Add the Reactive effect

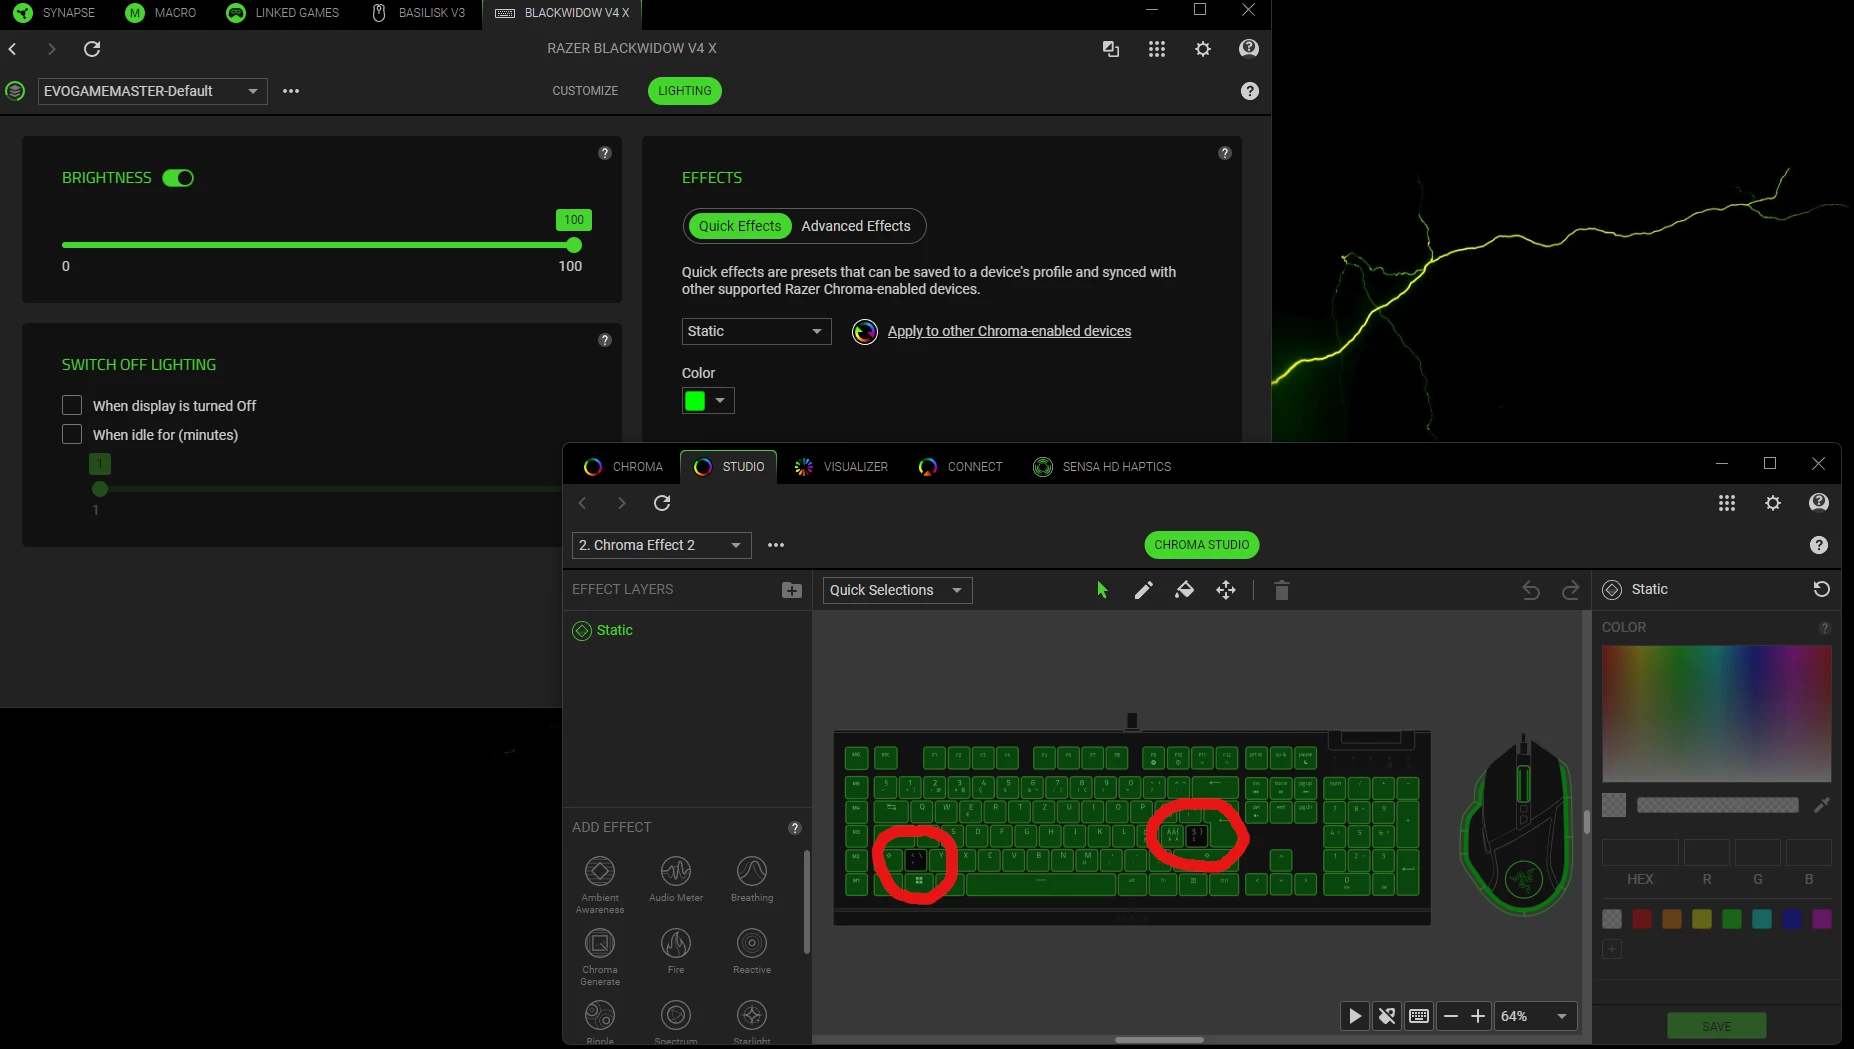click(x=752, y=950)
